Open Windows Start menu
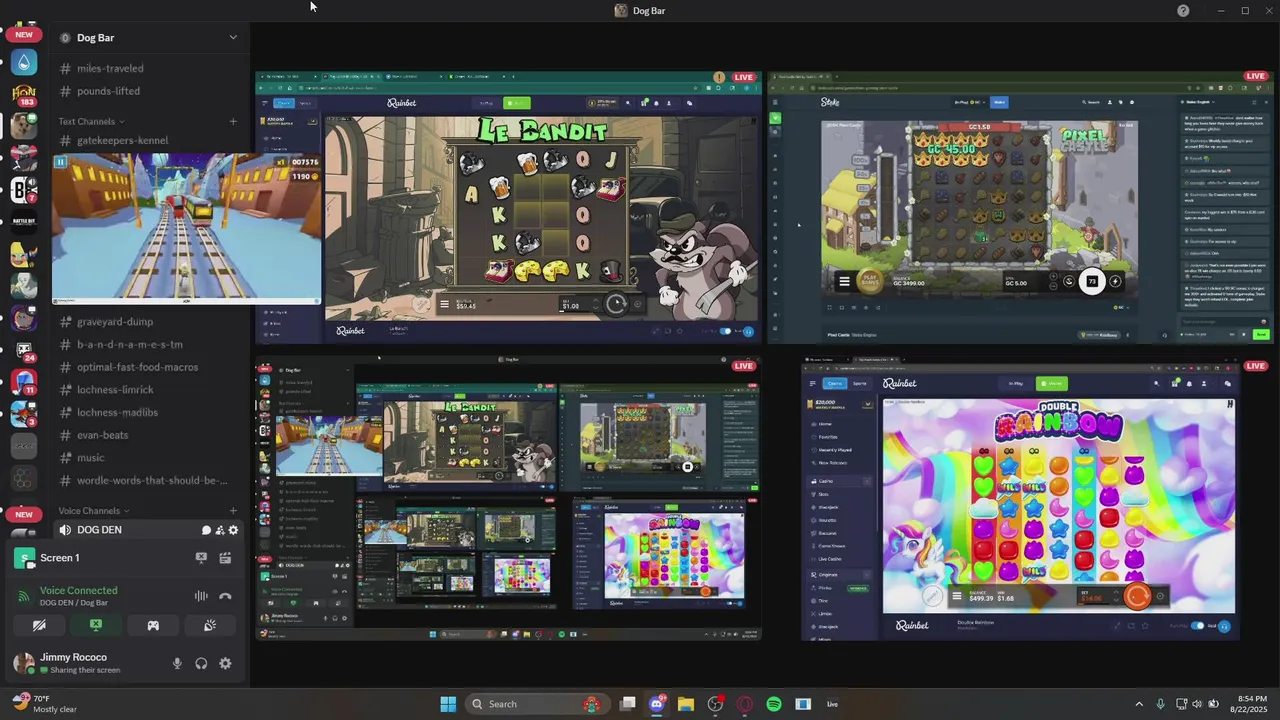Image resolution: width=1280 pixels, height=720 pixels. coord(448,704)
